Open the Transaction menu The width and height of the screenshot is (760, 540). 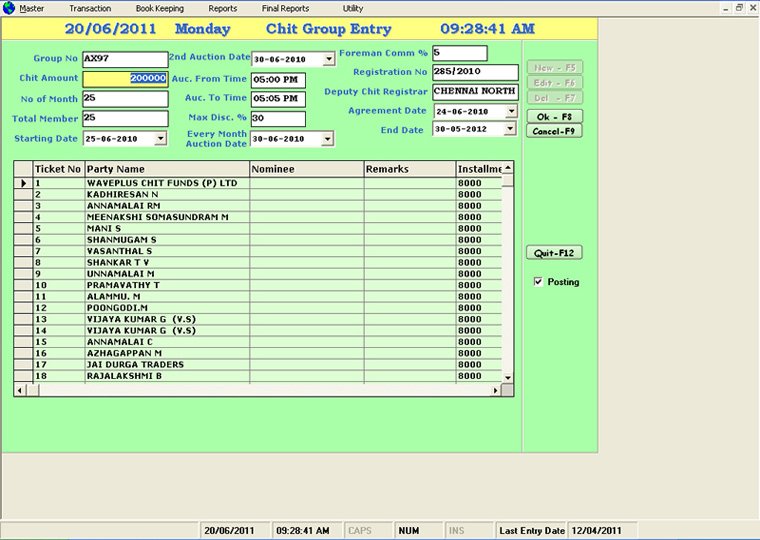coord(90,8)
